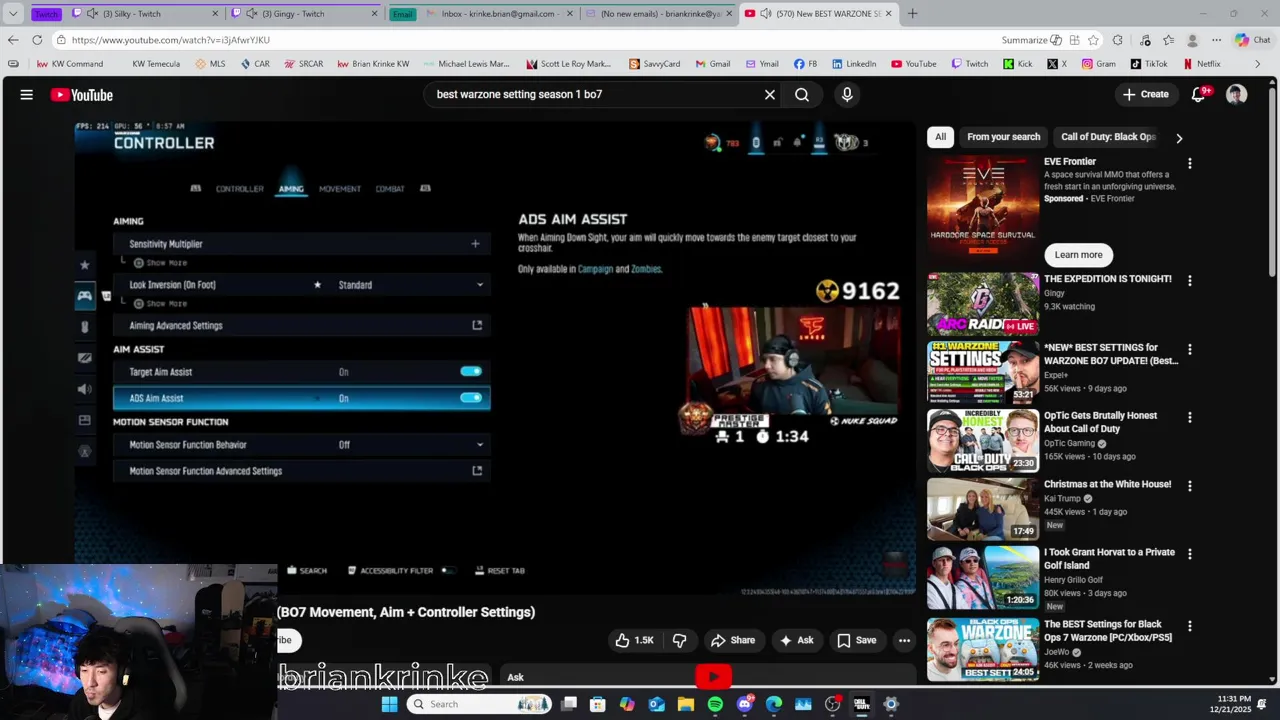The height and width of the screenshot is (720, 1280).
Task: Open options for The Expedition Is Tonight video
Action: [x=1189, y=281]
